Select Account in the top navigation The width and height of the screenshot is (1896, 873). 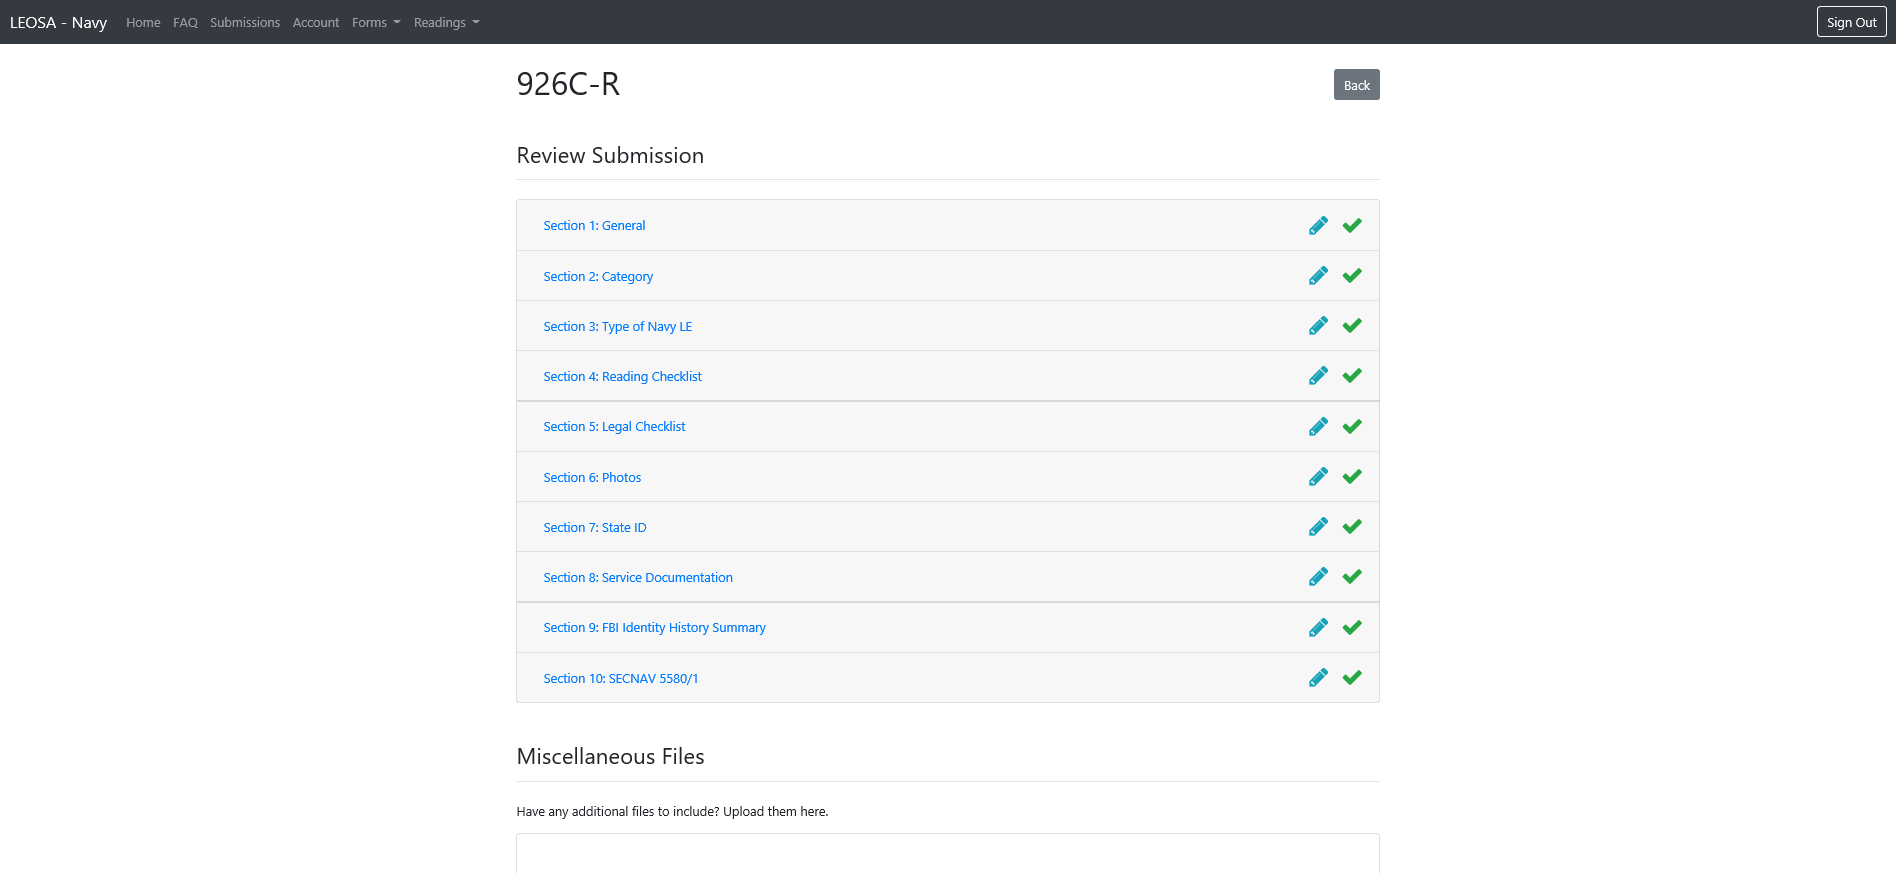[x=316, y=23]
